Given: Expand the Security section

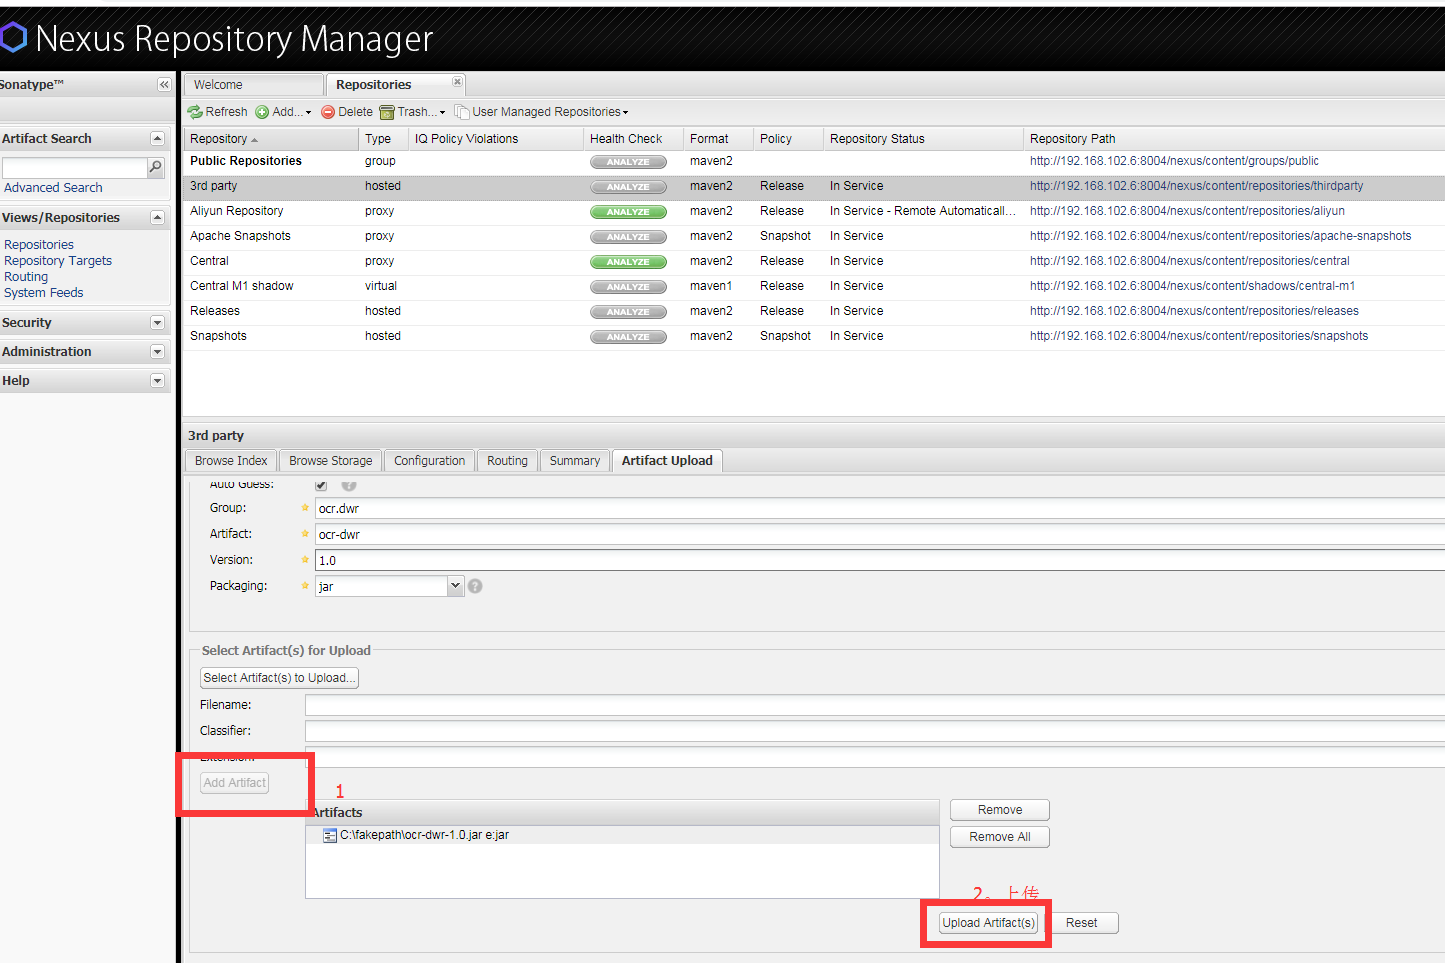Looking at the screenshot, I should click(157, 323).
